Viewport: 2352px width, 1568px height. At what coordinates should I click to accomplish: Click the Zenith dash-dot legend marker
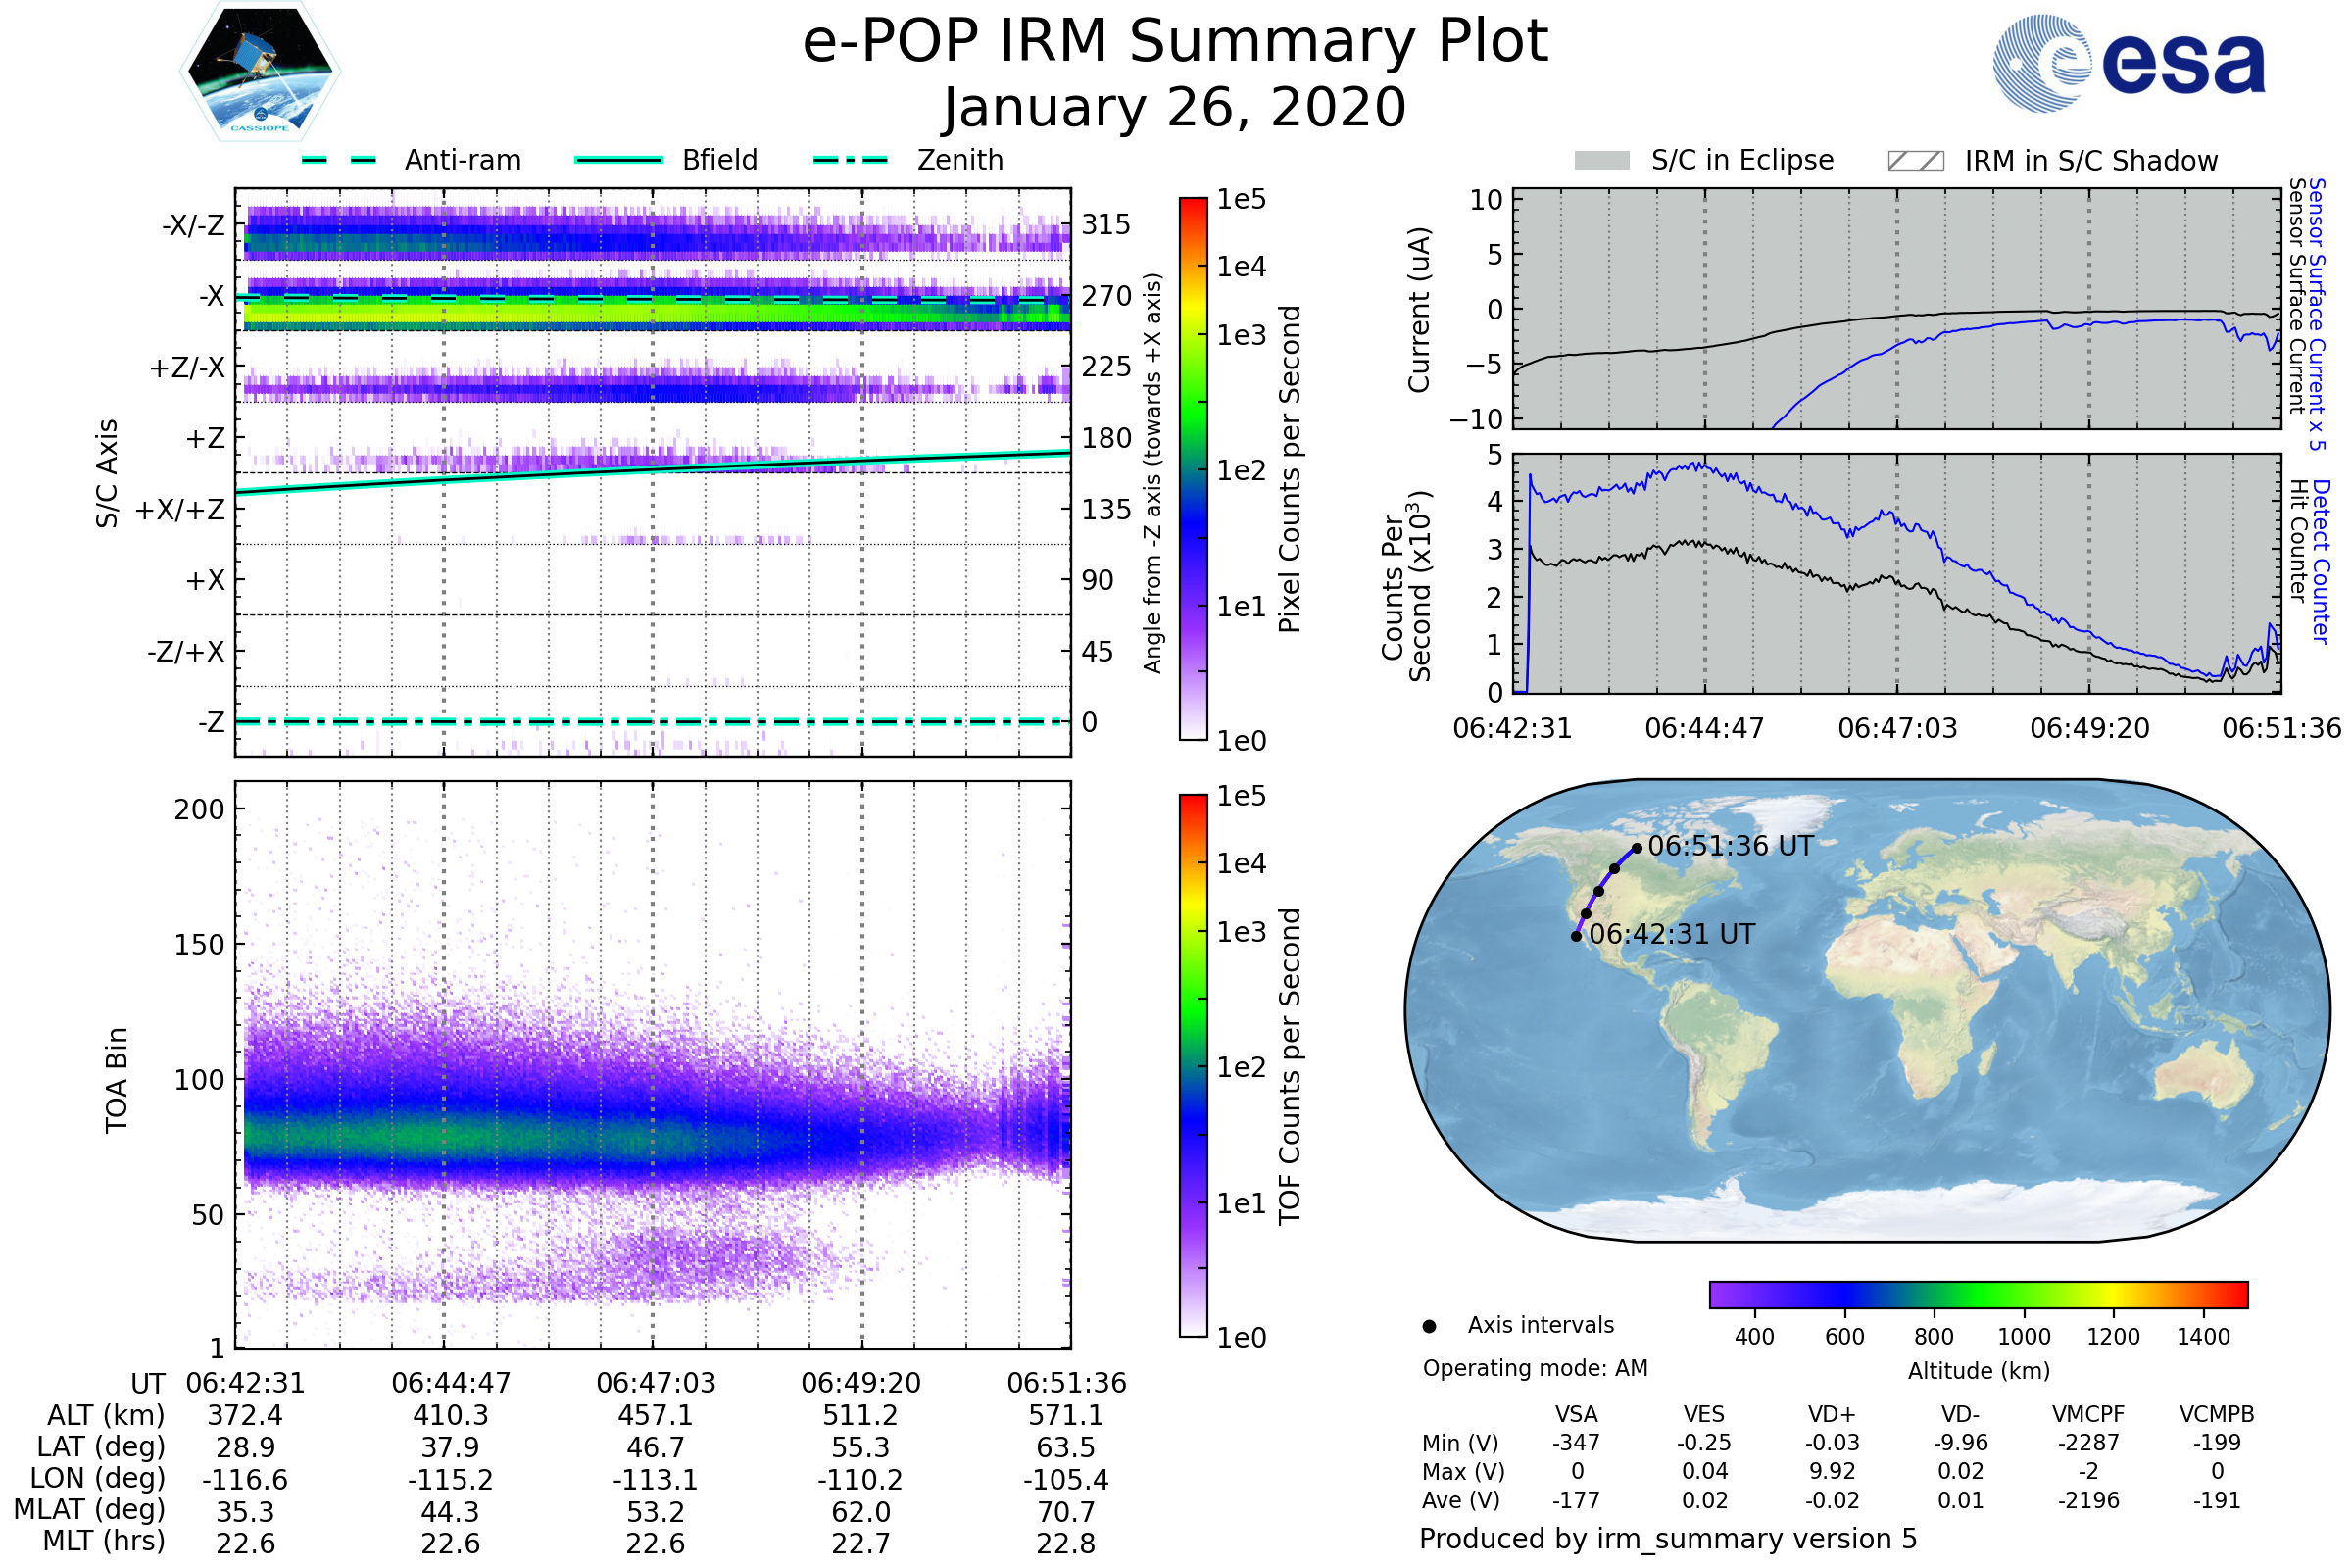point(850,160)
